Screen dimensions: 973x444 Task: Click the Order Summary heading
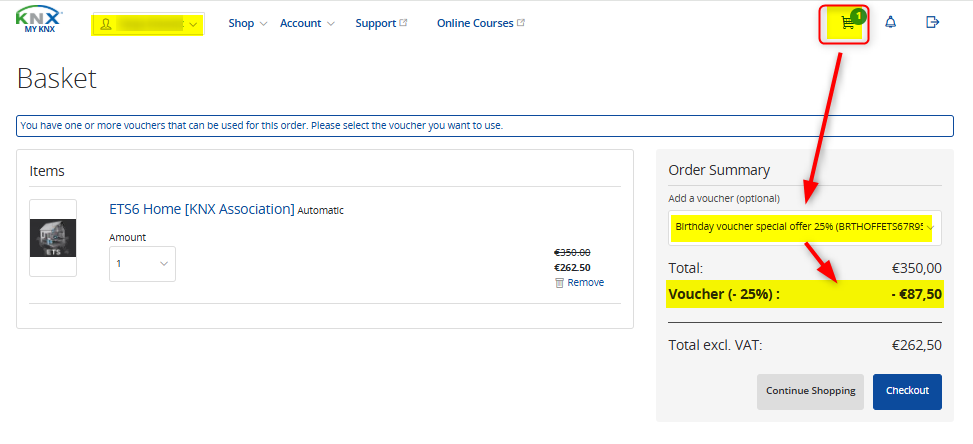[x=719, y=171]
